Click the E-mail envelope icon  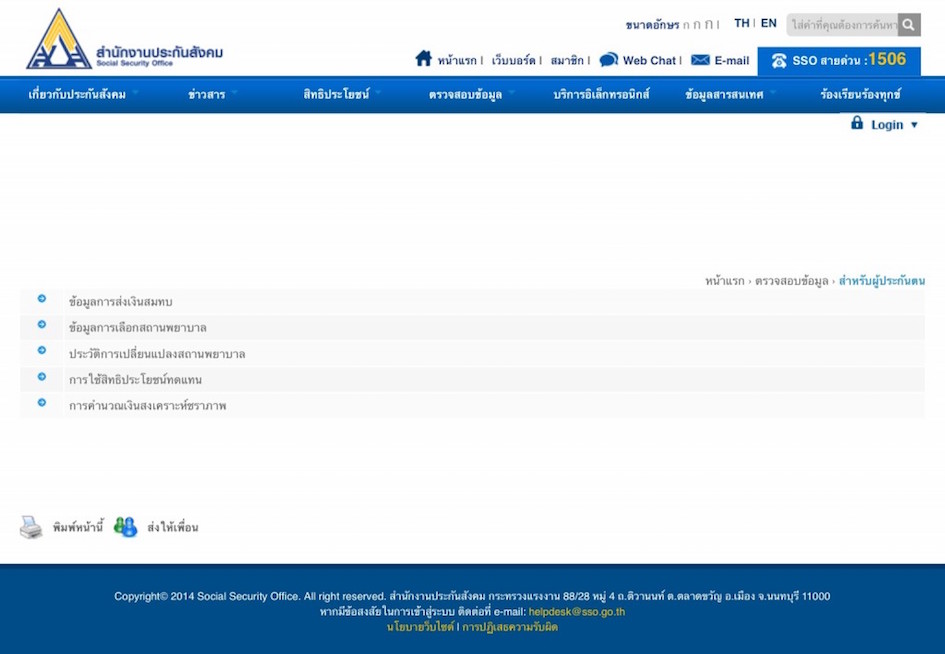[x=700, y=60]
